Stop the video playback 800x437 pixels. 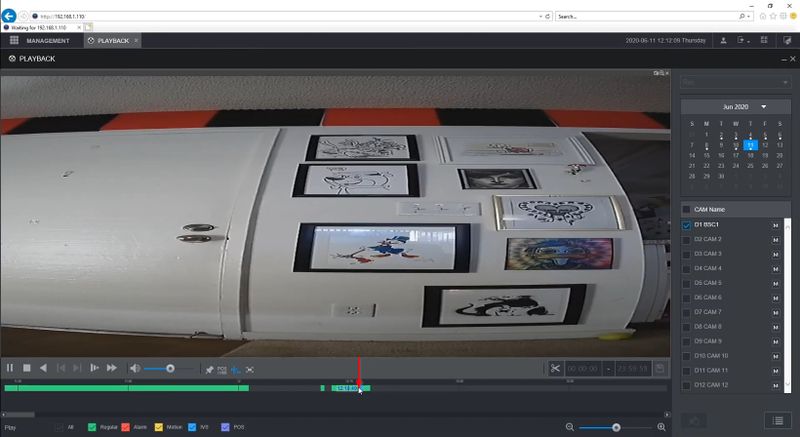(27, 368)
